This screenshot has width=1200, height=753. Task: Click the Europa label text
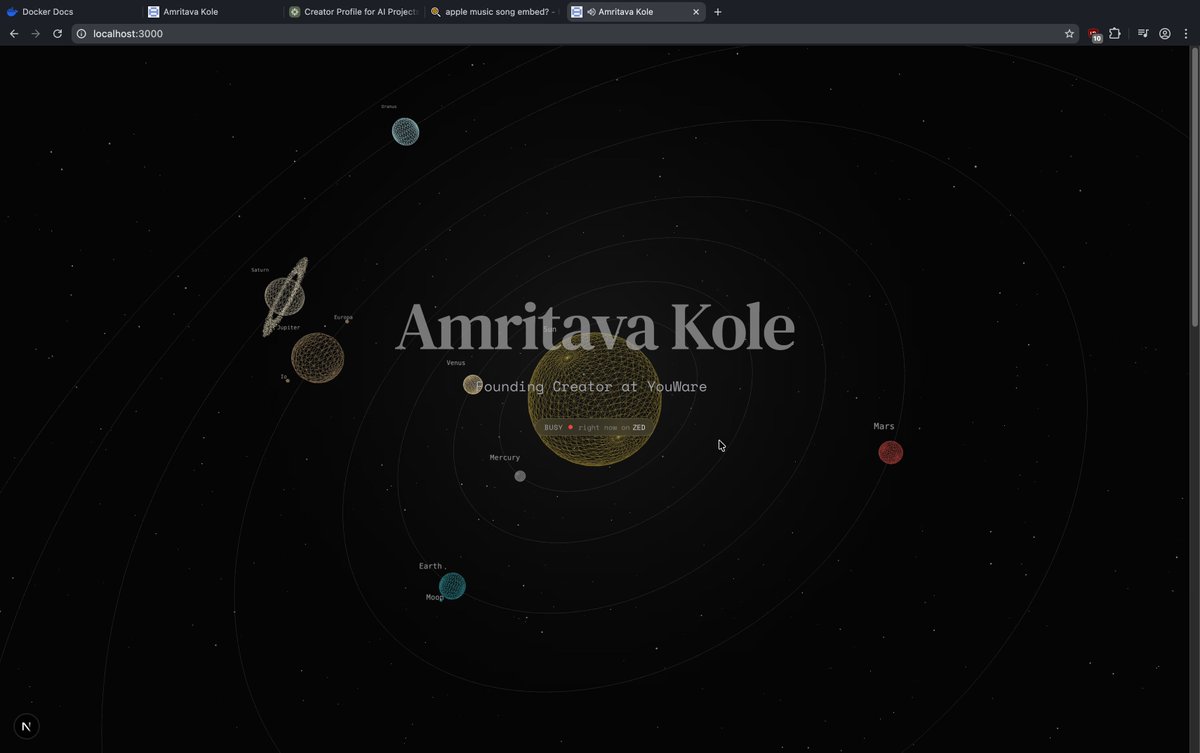coord(343,317)
